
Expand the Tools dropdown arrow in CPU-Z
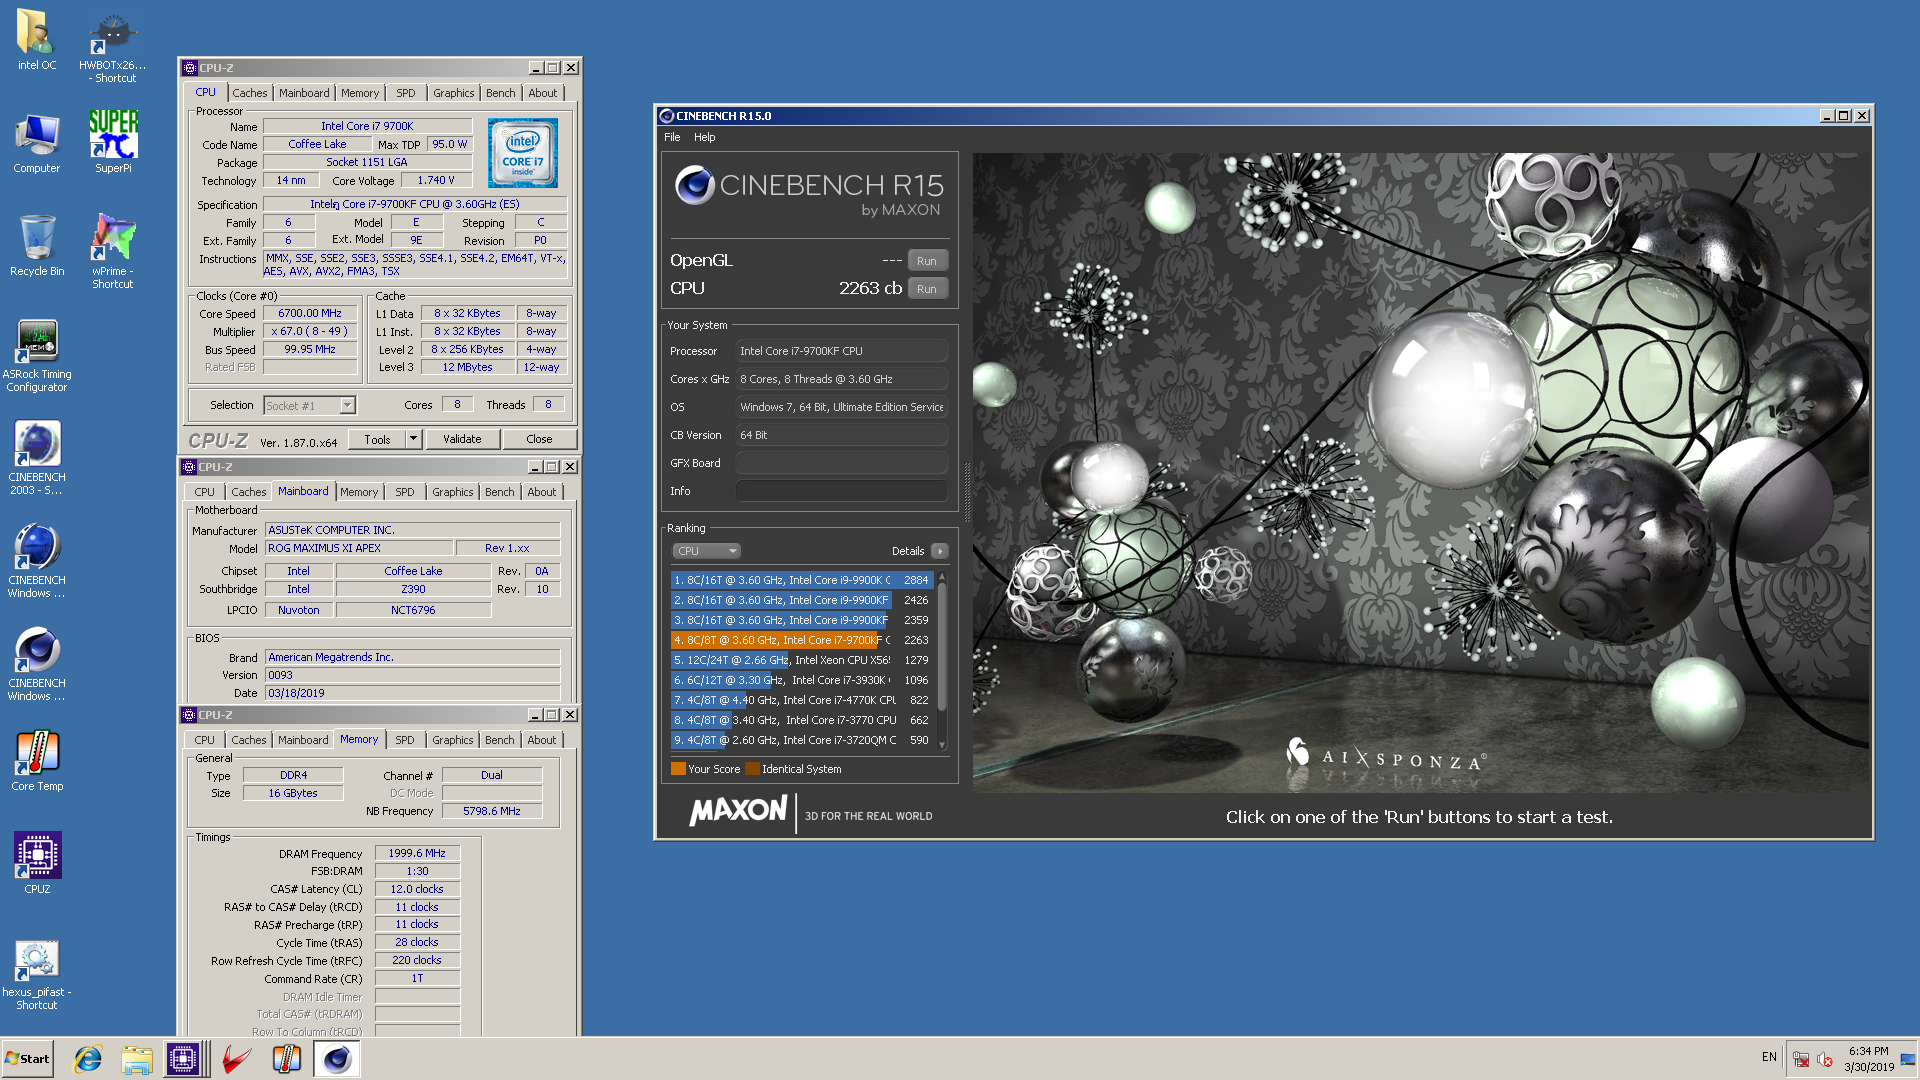[412, 439]
